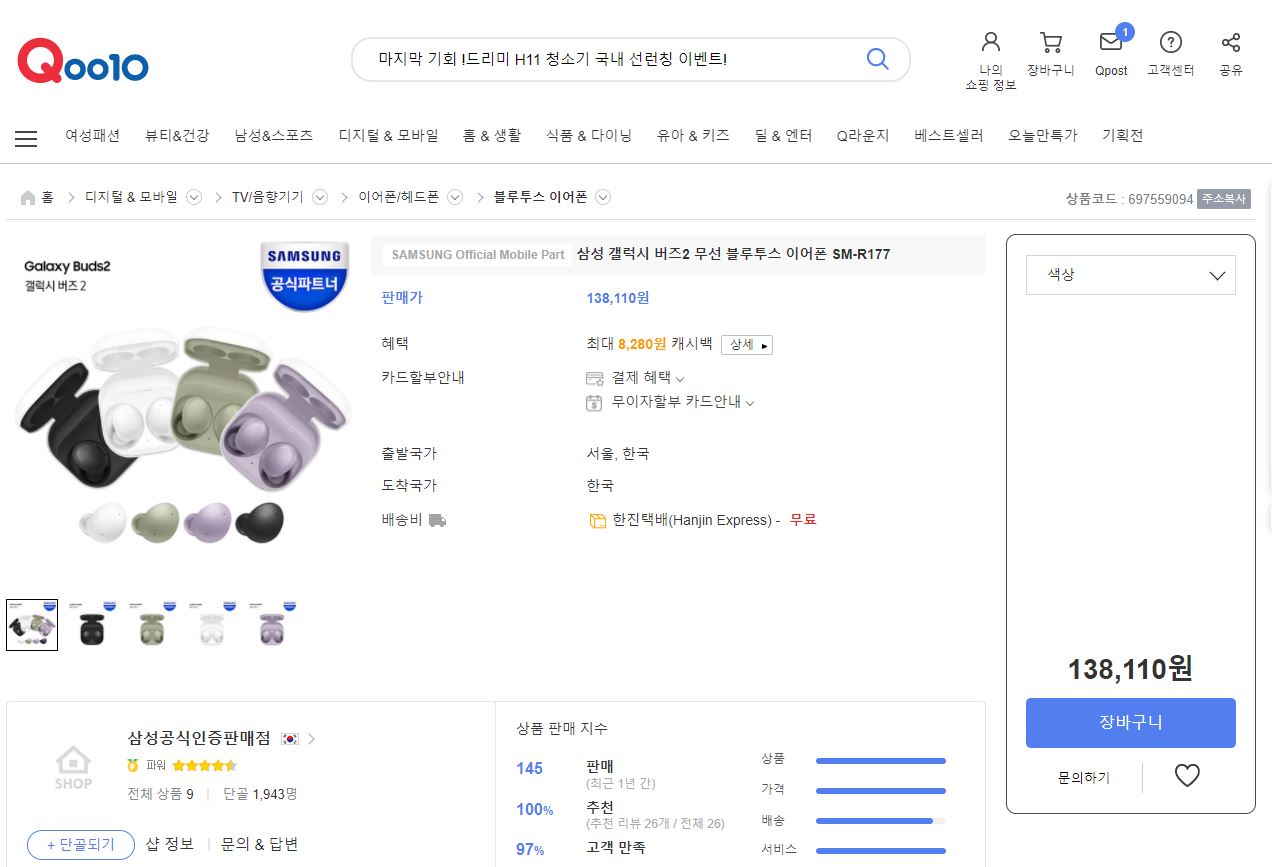This screenshot has width=1272, height=867.
Task: Open 샵 정보 link
Action: click(170, 844)
